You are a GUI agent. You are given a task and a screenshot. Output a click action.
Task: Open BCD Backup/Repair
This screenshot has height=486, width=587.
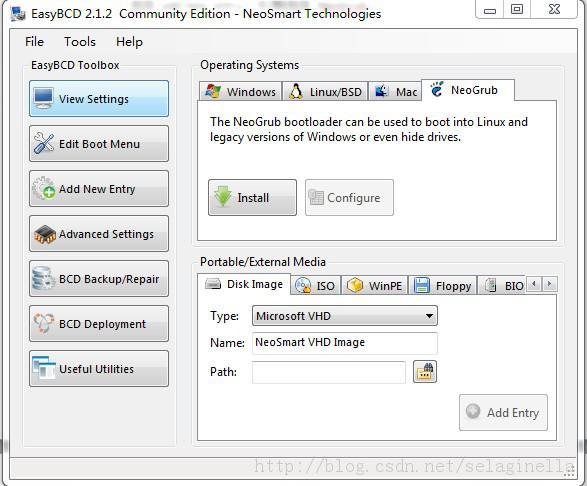[x=99, y=279]
